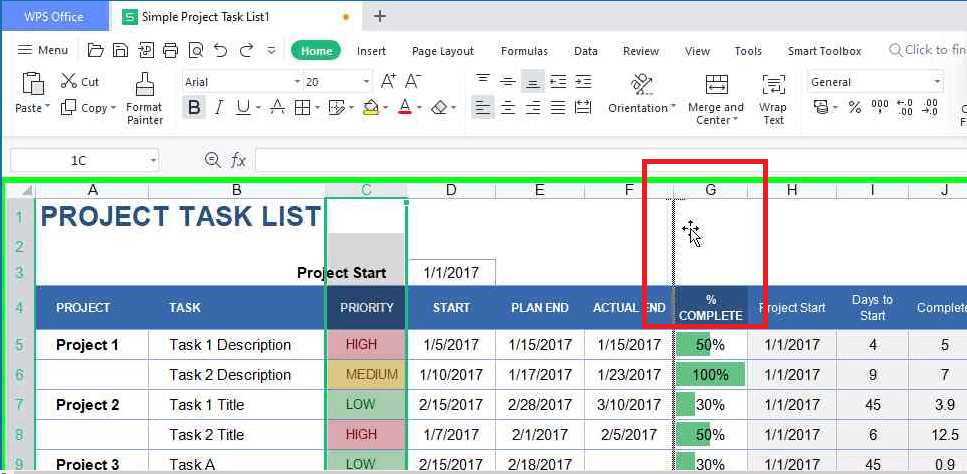Click the cell style format icon

pos(336,108)
